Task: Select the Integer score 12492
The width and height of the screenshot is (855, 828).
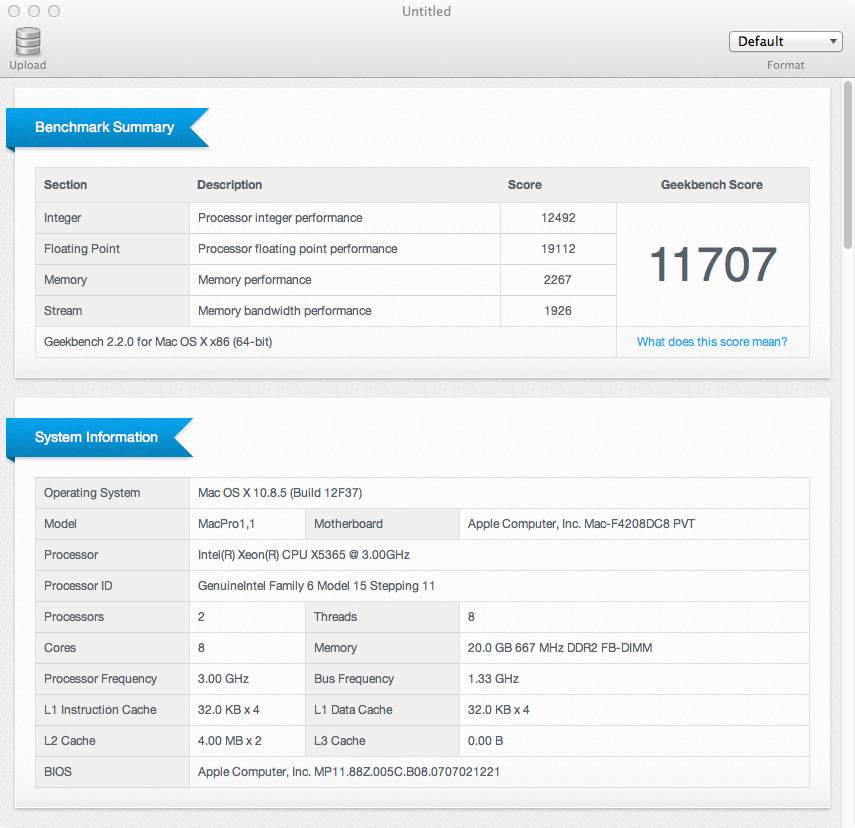Action: tap(558, 218)
